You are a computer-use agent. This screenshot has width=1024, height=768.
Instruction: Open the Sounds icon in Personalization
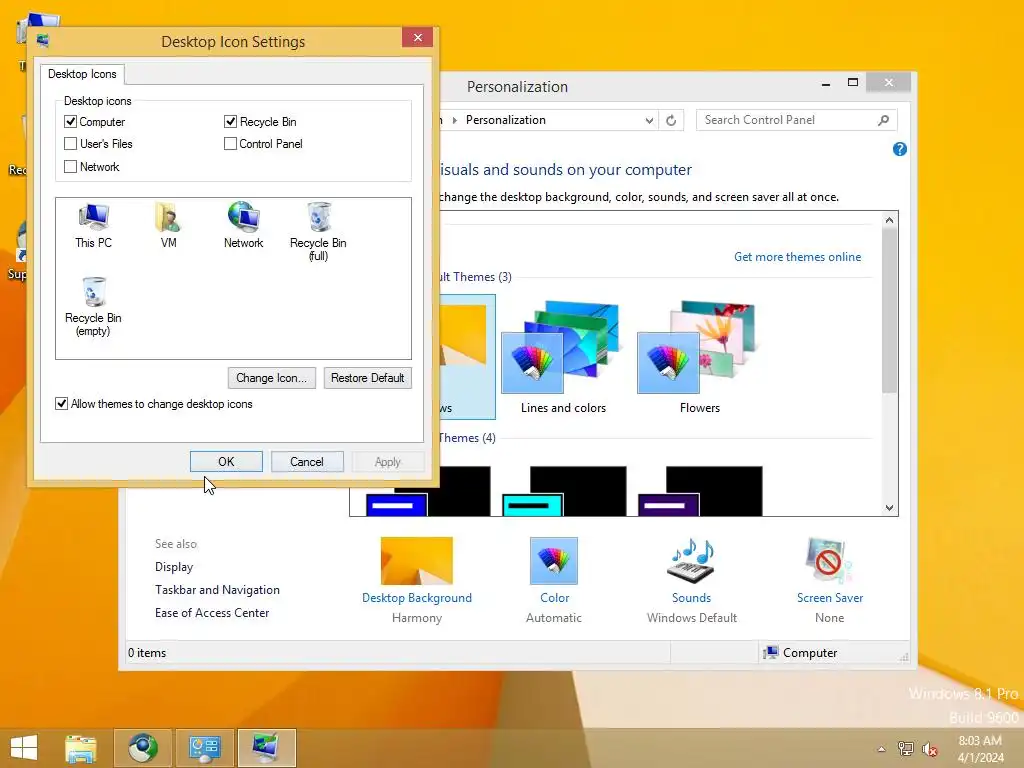(x=692, y=561)
